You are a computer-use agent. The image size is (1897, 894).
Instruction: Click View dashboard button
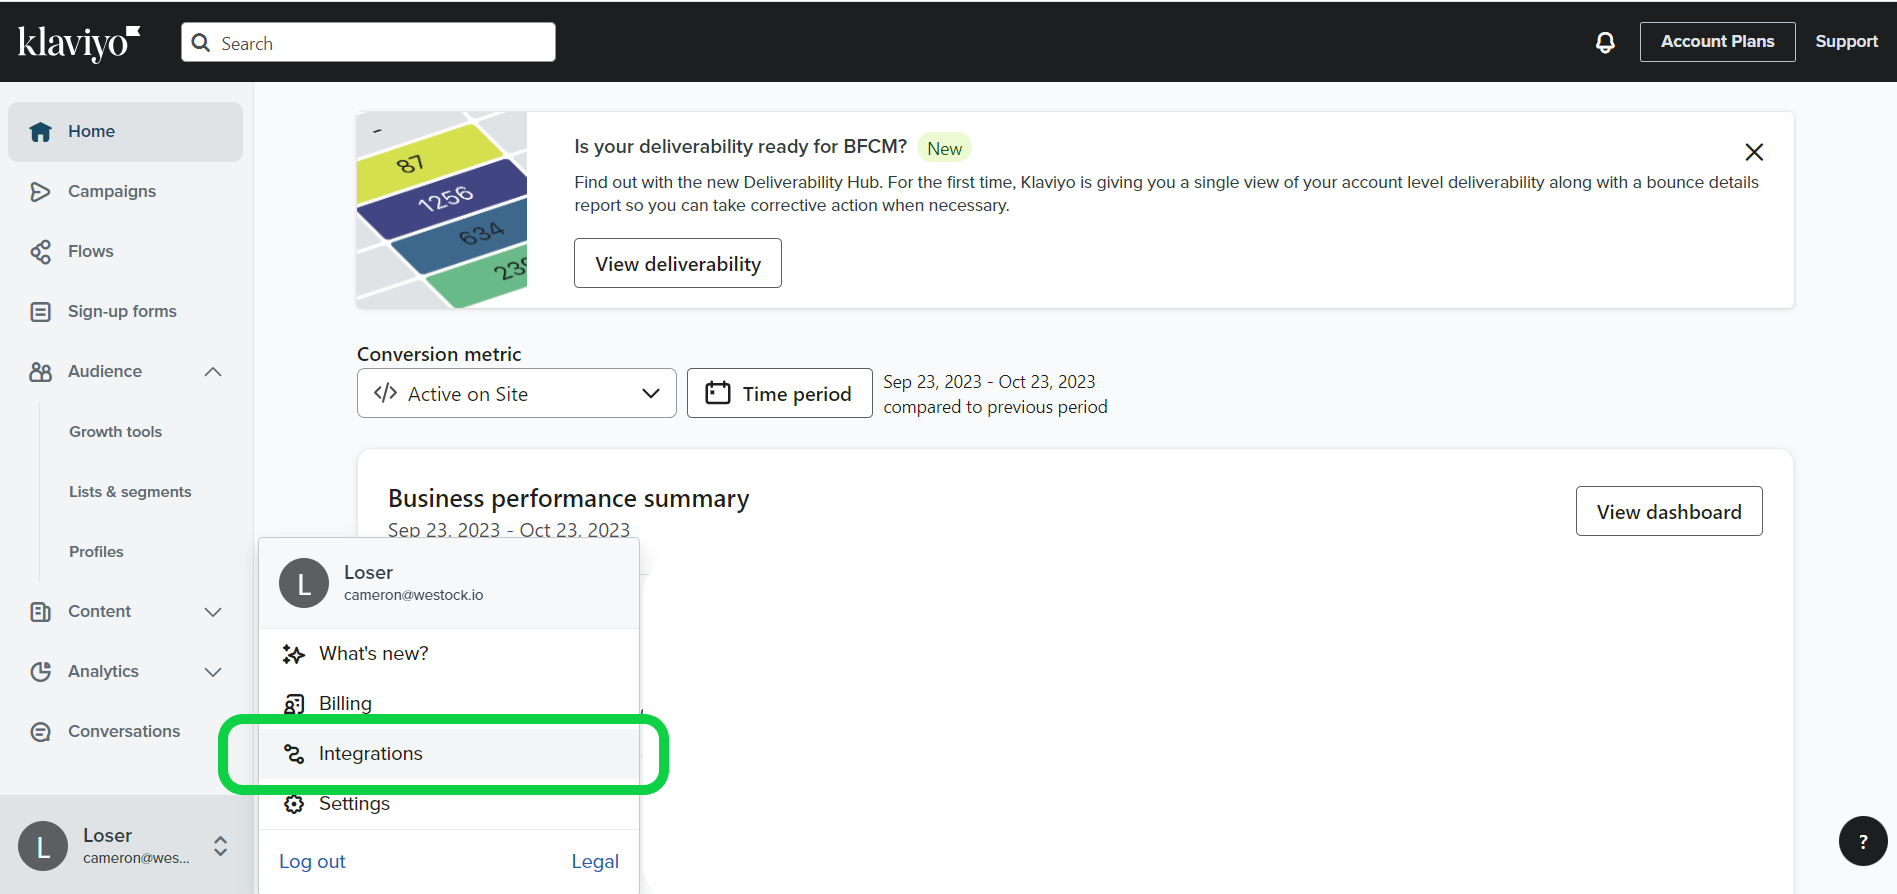(1669, 511)
